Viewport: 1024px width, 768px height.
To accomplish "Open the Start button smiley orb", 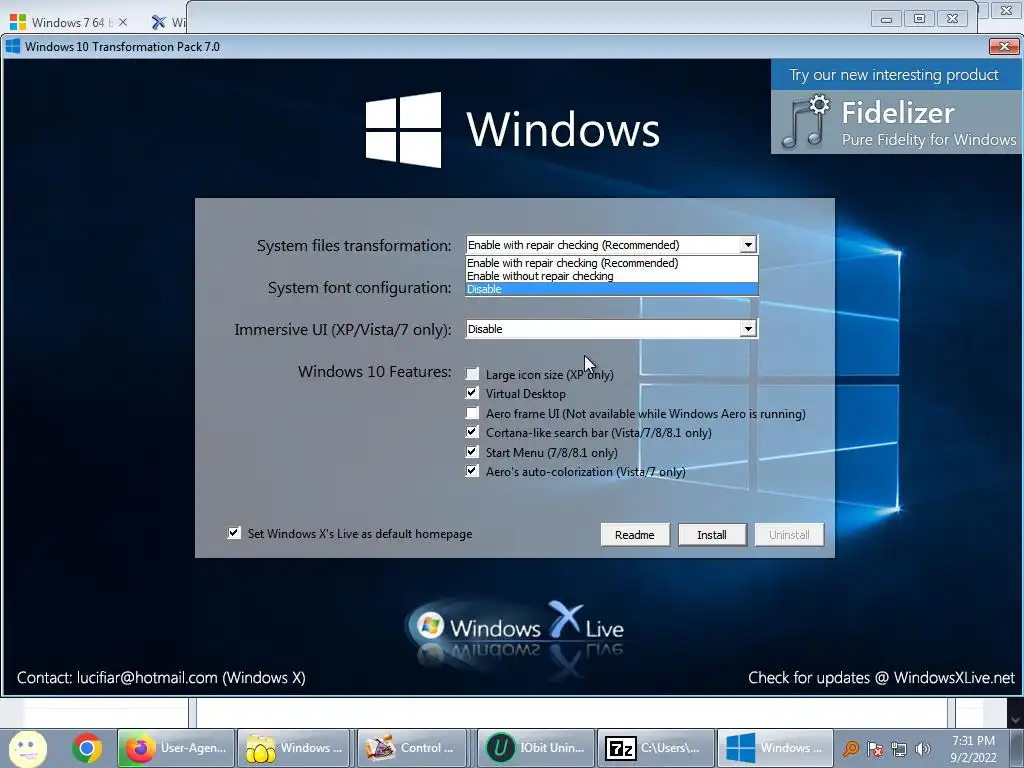I will coord(27,748).
